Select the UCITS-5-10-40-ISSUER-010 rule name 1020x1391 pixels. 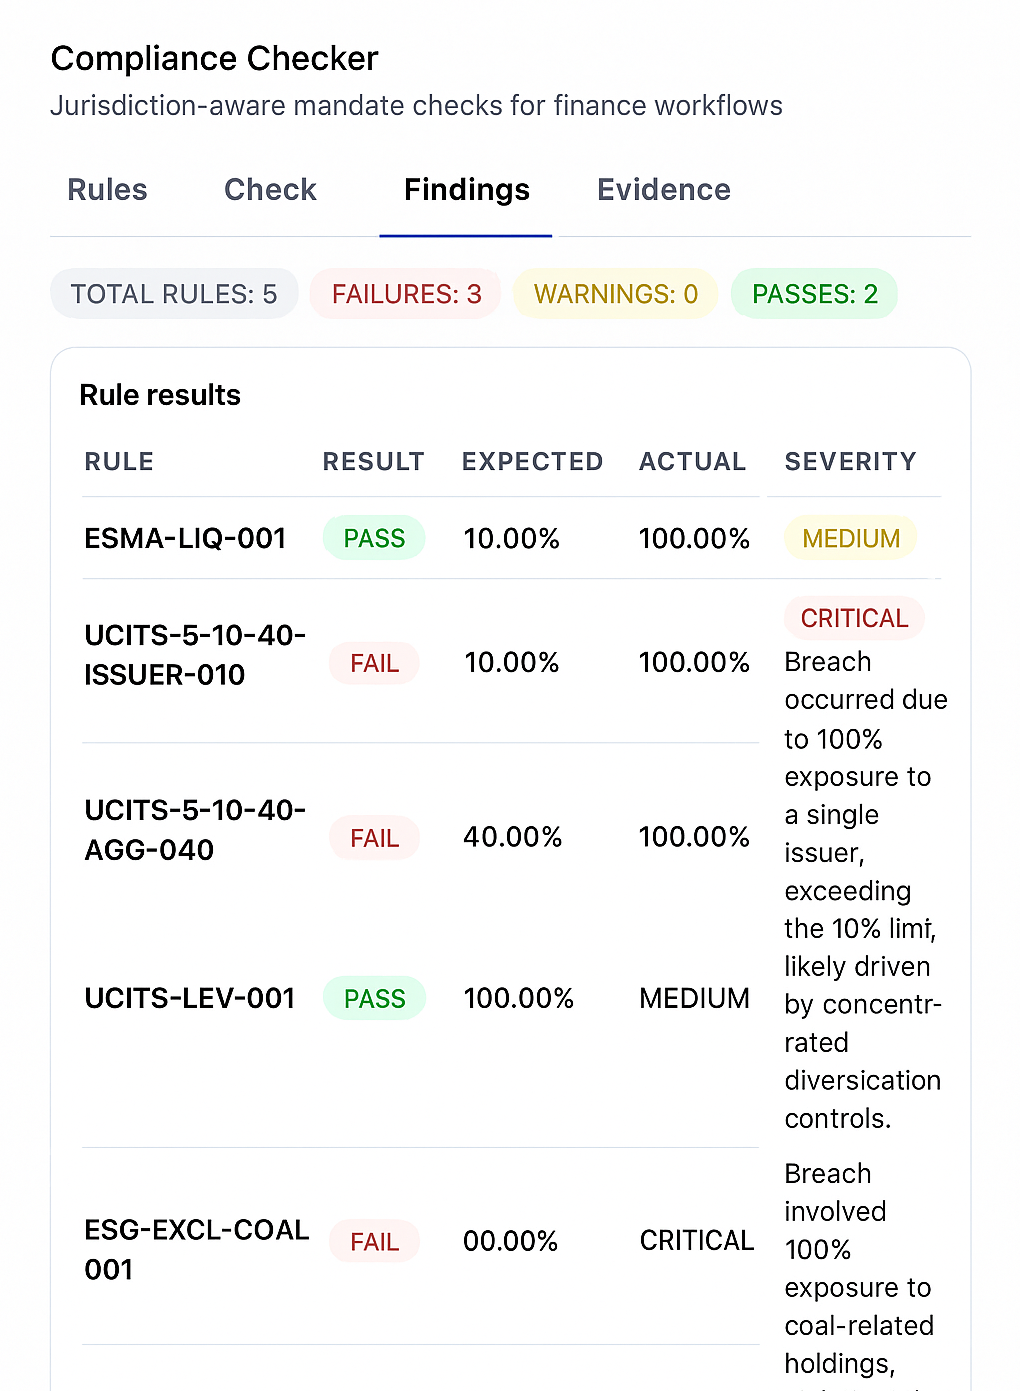195,655
